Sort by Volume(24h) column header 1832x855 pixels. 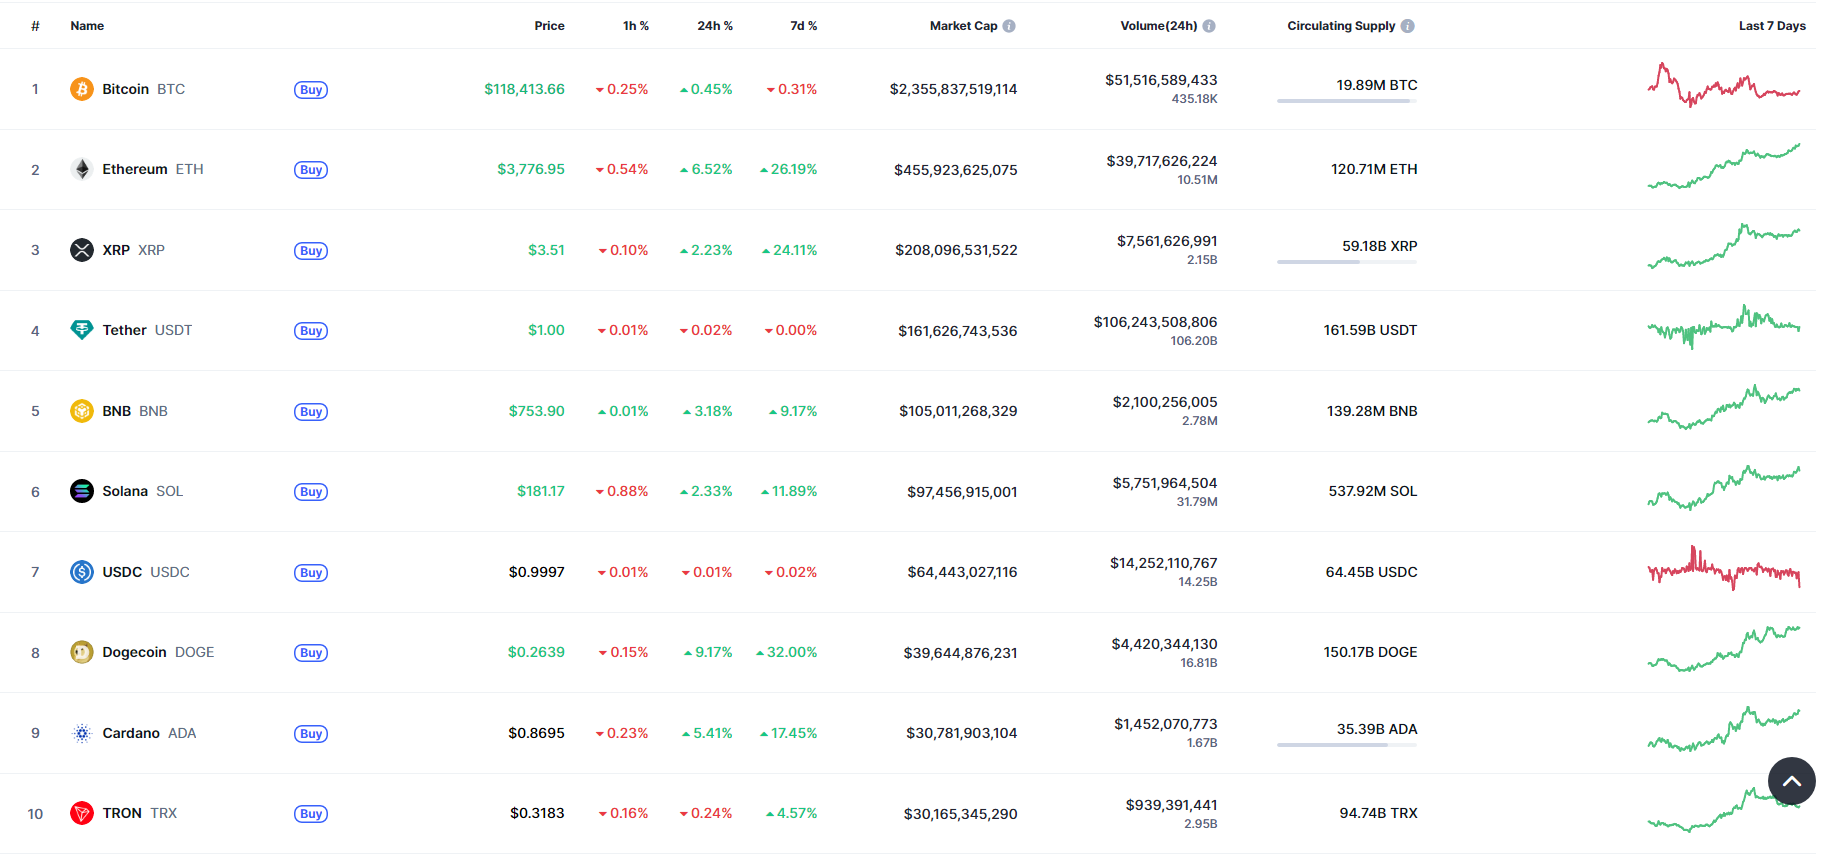(1159, 26)
